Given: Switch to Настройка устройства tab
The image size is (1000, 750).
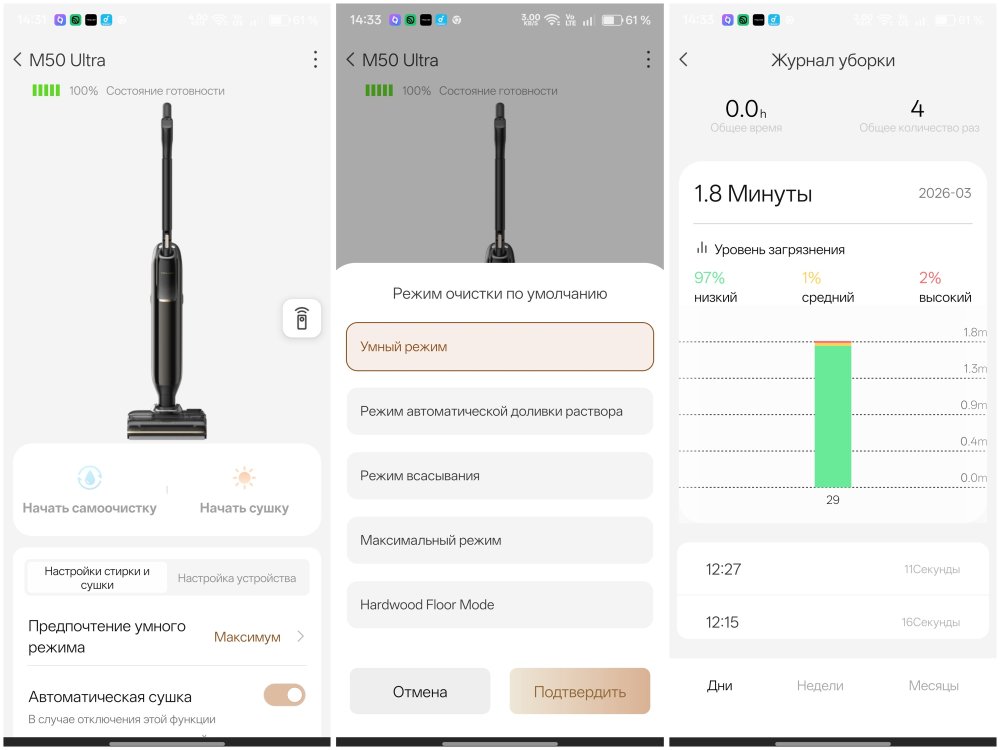Looking at the screenshot, I should click(237, 578).
